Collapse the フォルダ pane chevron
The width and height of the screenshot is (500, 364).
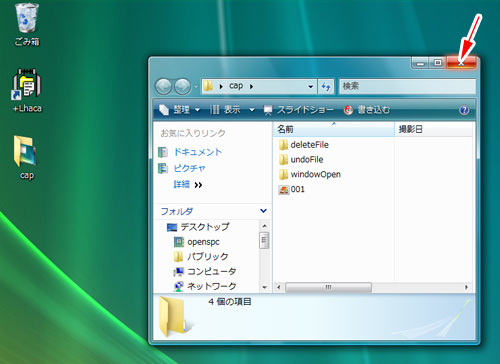pos(263,211)
